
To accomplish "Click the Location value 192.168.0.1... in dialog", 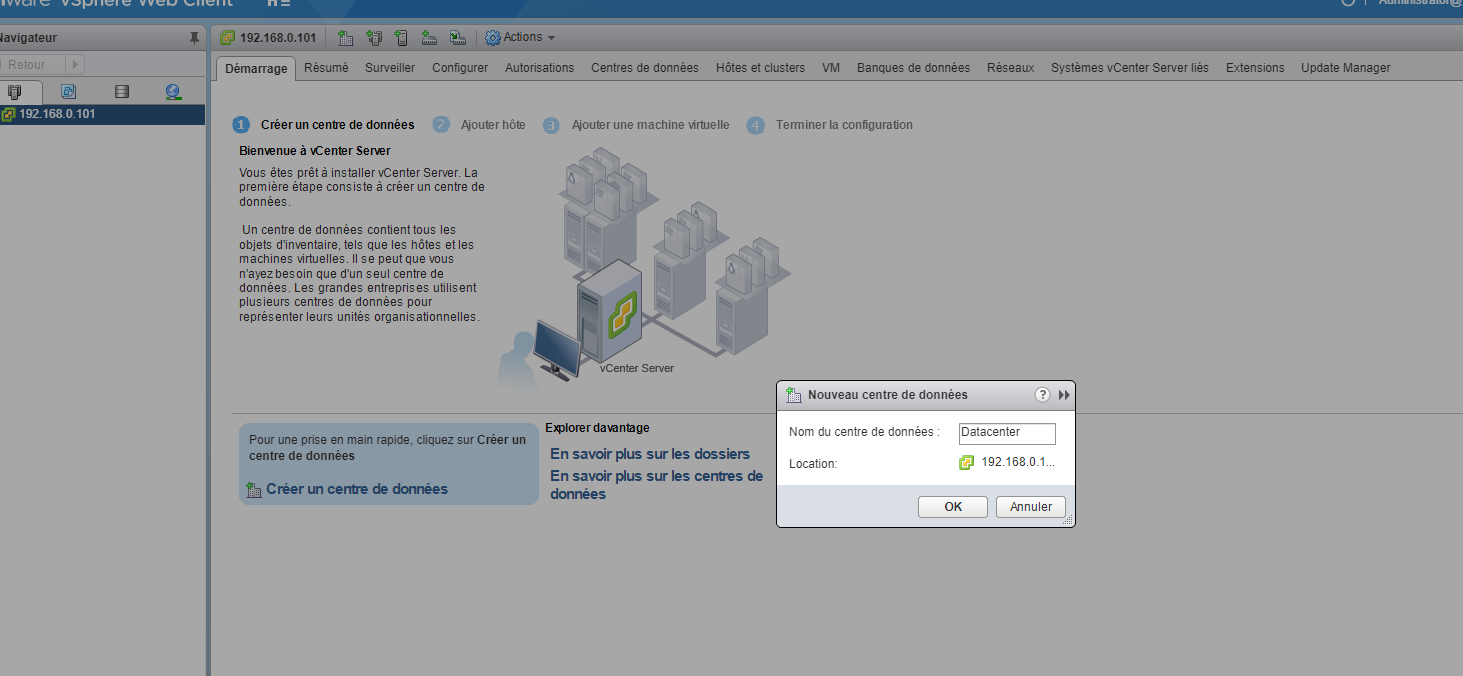I will pyautogui.click(x=1018, y=463).
